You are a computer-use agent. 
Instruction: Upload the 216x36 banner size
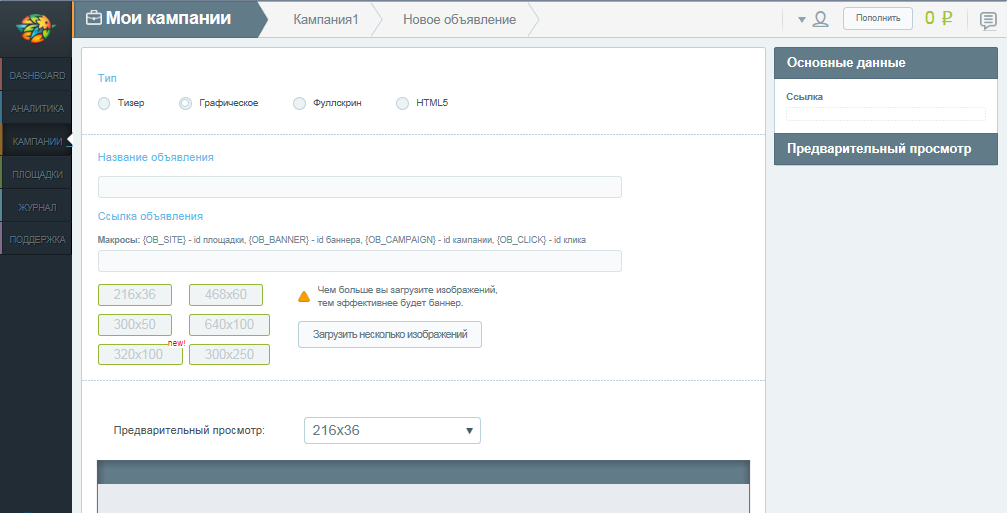click(x=135, y=295)
